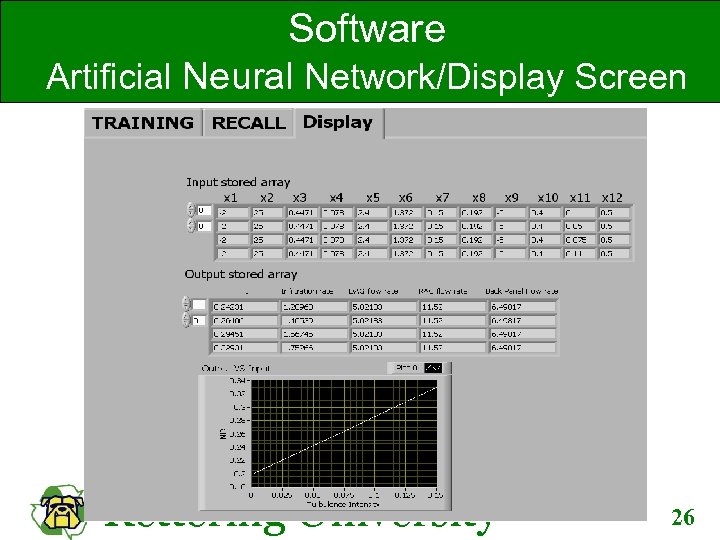
Task: Switch to the TRAINING tab
Action: [x=143, y=123]
